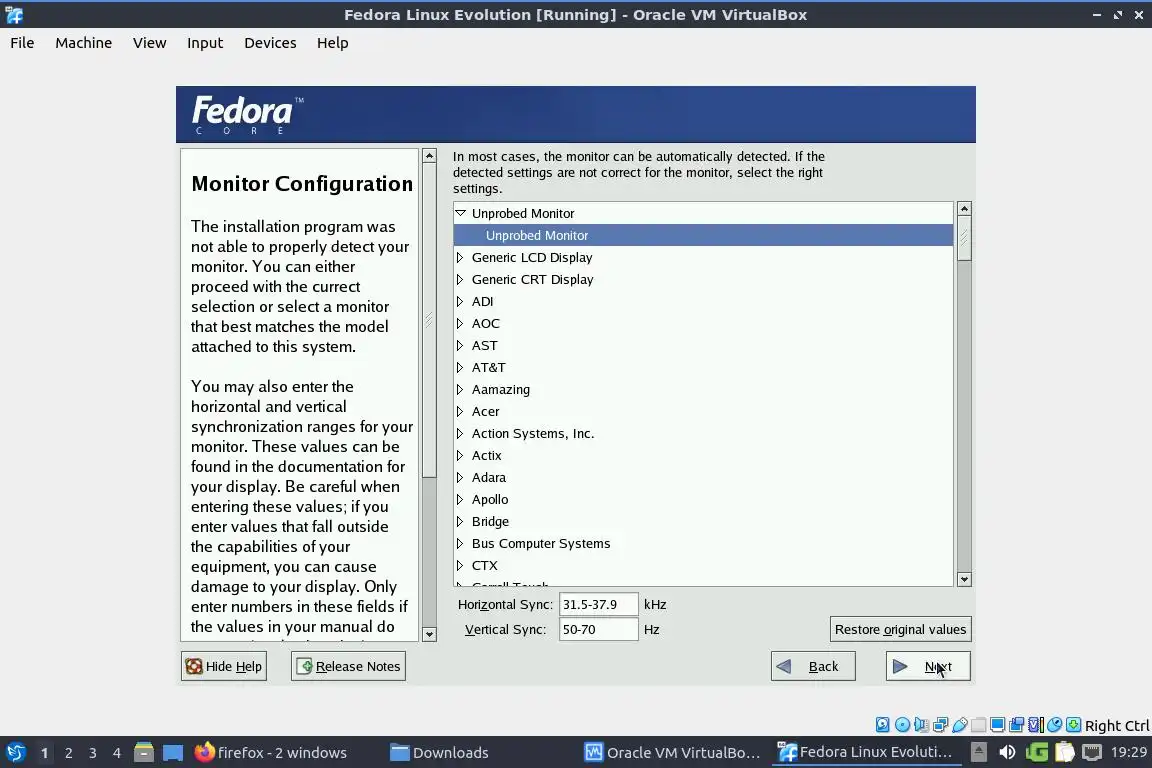Image resolution: width=1152 pixels, height=768 pixels.
Task: Open the file manager taskbar launcher
Action: (x=144, y=753)
